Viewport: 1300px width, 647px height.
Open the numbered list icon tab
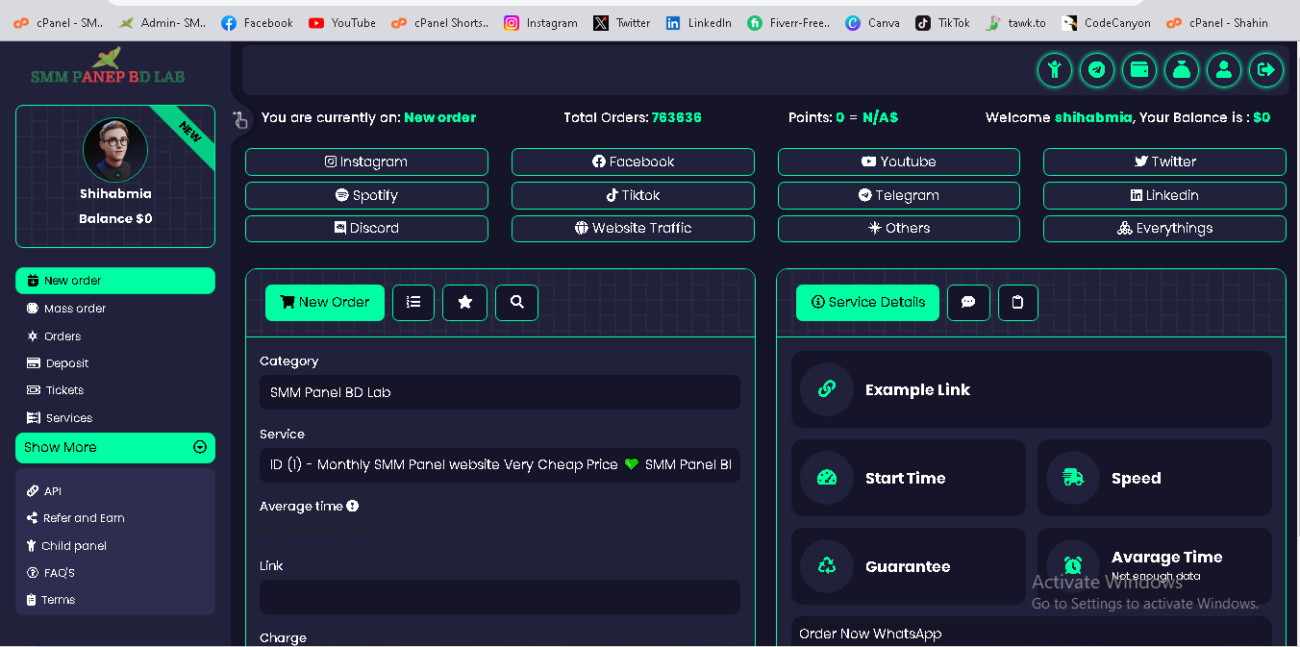coord(413,303)
